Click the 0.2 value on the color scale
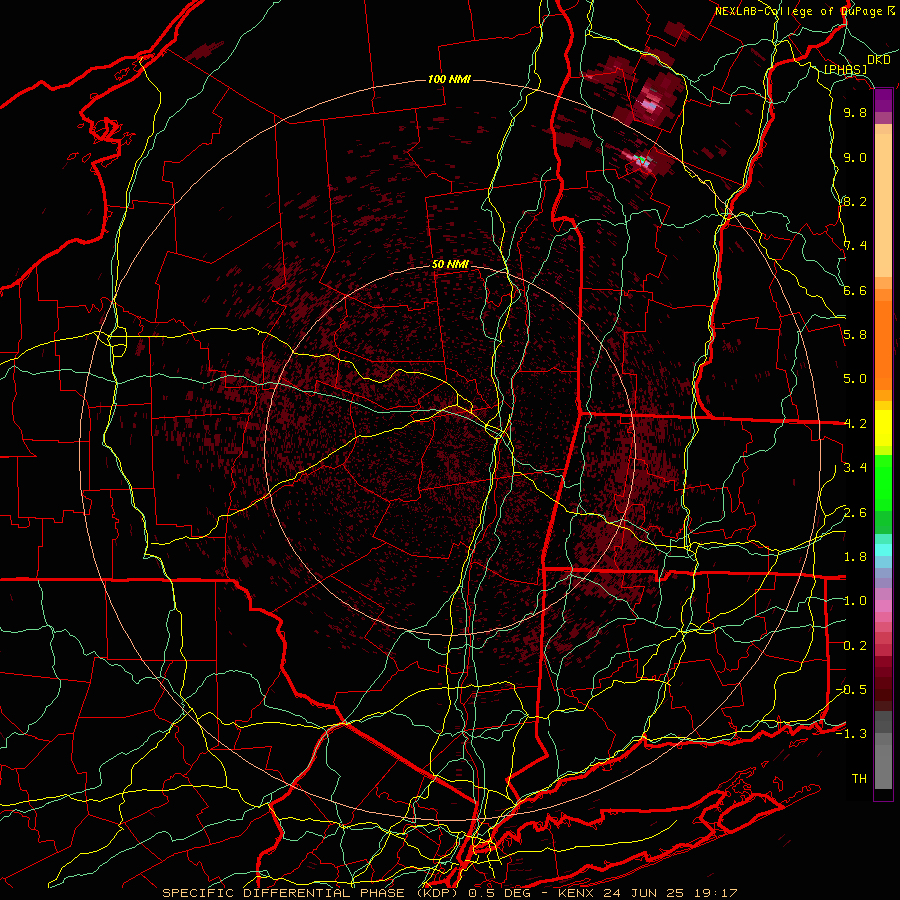 (x=855, y=646)
